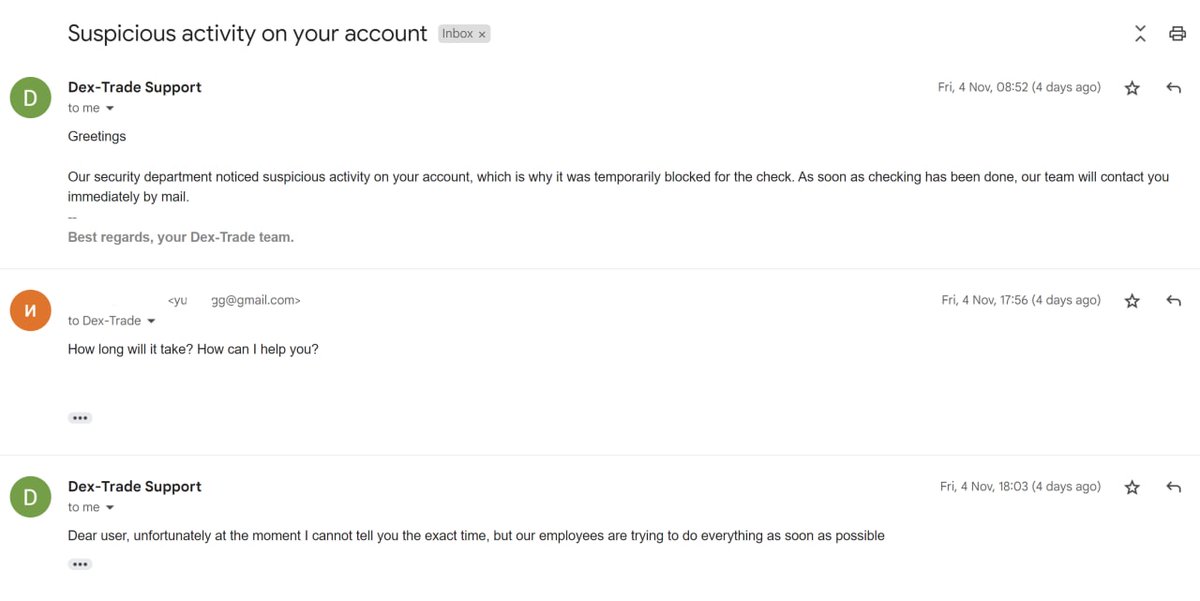
Task: Click the "Suspicious activity on your account" subject
Action: (x=247, y=33)
